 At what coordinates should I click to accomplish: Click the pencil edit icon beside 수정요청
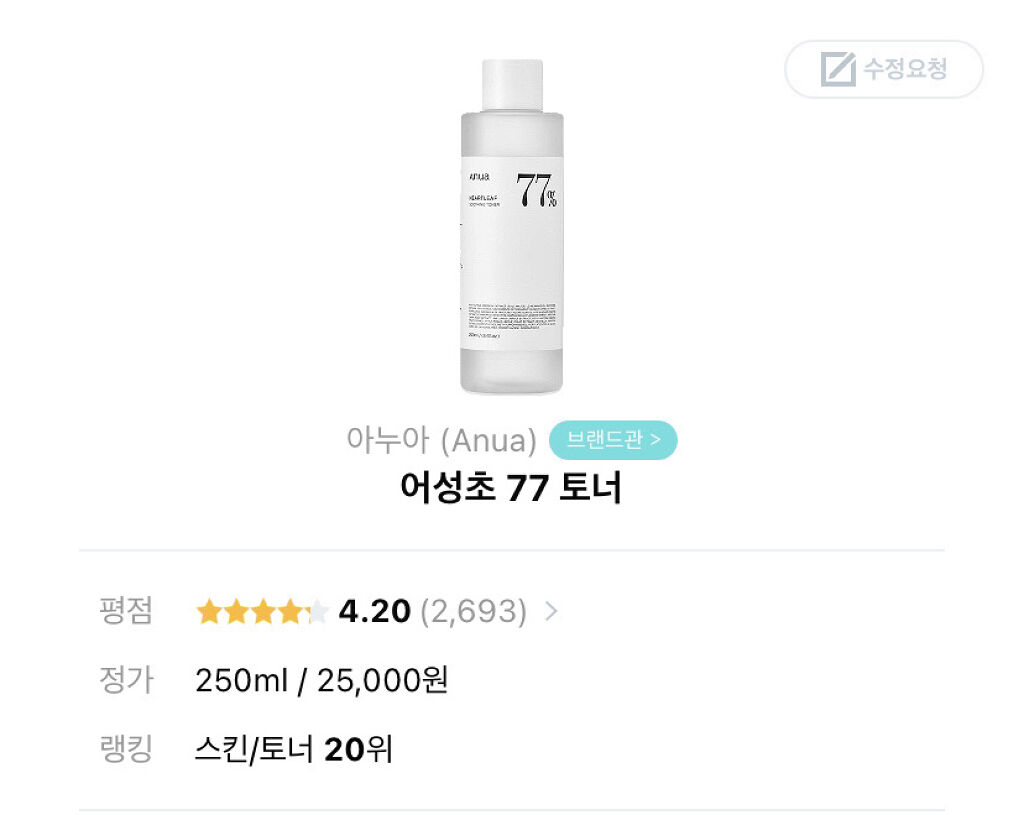(838, 69)
